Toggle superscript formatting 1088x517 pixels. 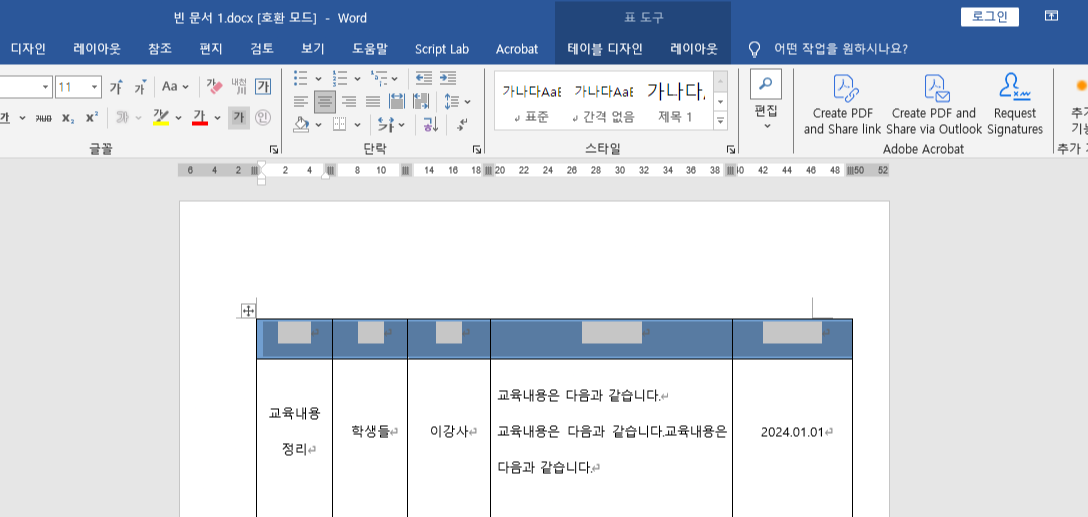point(92,118)
